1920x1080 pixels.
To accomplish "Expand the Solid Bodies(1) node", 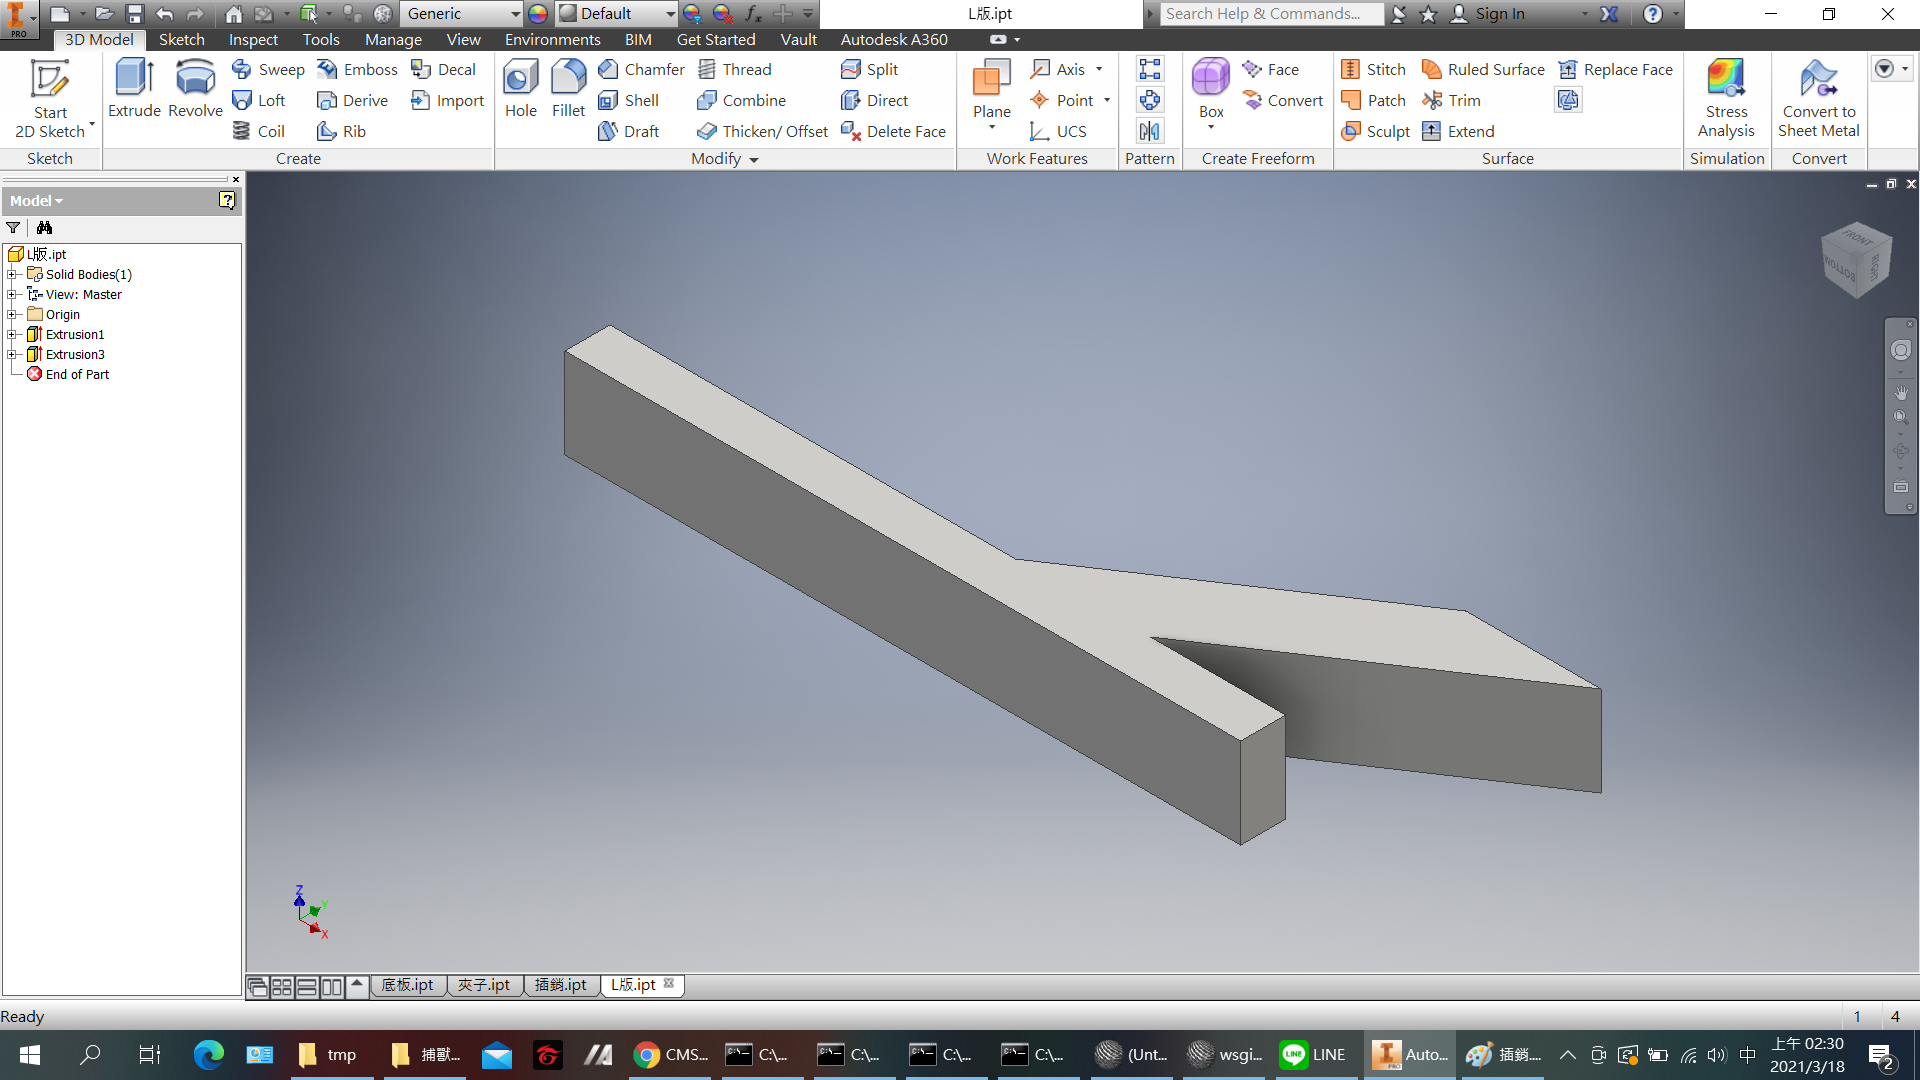I will tap(12, 274).
